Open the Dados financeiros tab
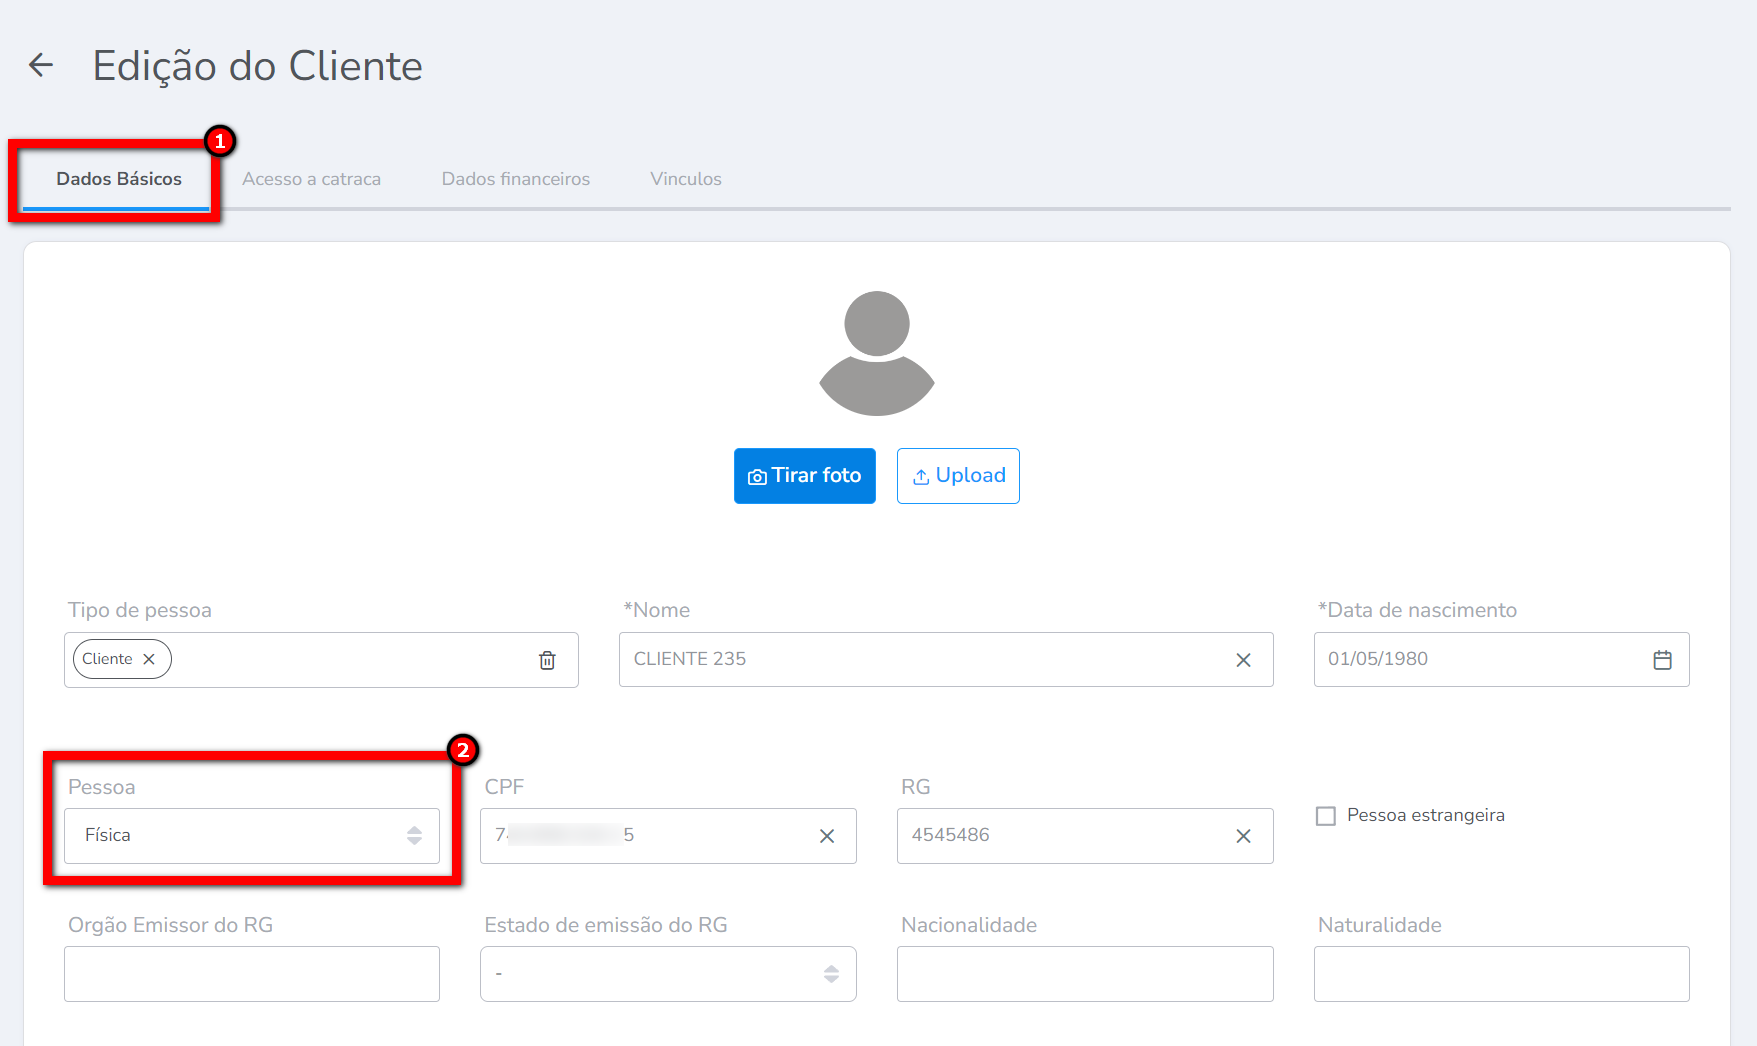The height and width of the screenshot is (1046, 1757). pyautogui.click(x=516, y=179)
